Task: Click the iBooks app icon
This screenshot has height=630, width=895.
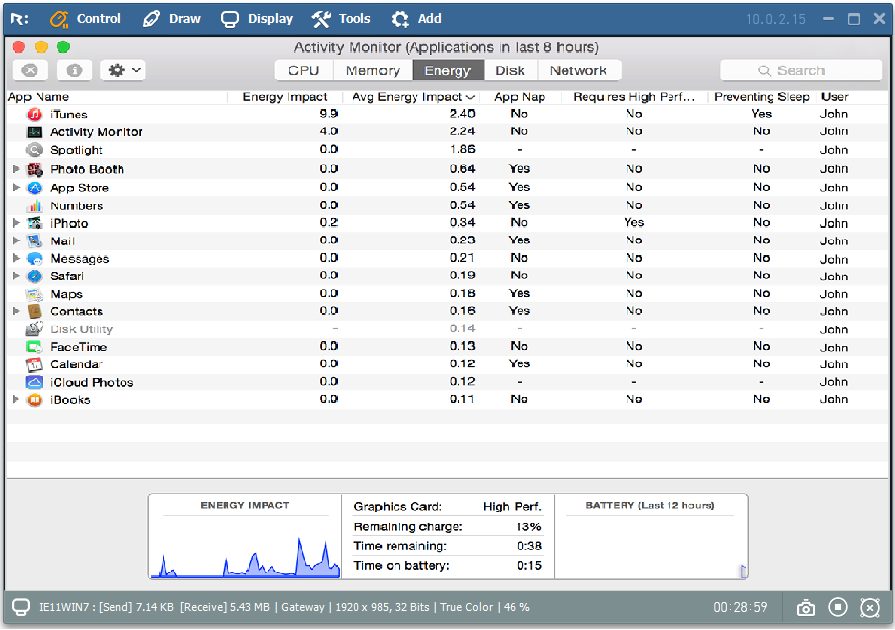Action: pyautogui.click(x=35, y=400)
